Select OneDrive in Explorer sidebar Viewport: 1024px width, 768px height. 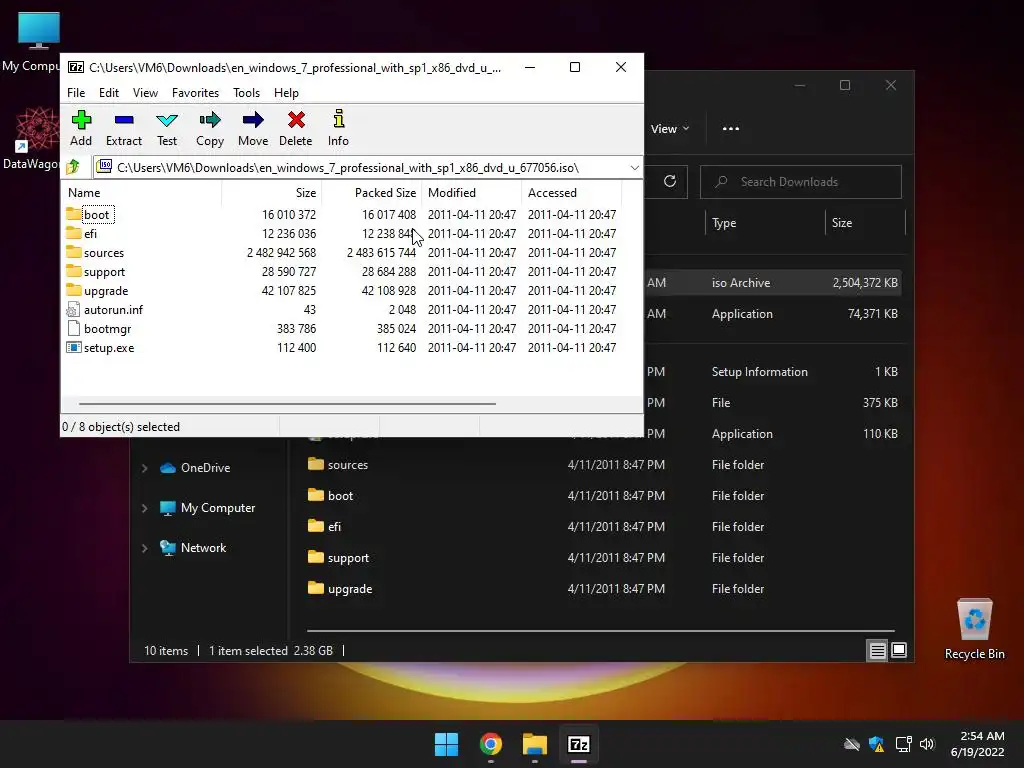point(195,468)
